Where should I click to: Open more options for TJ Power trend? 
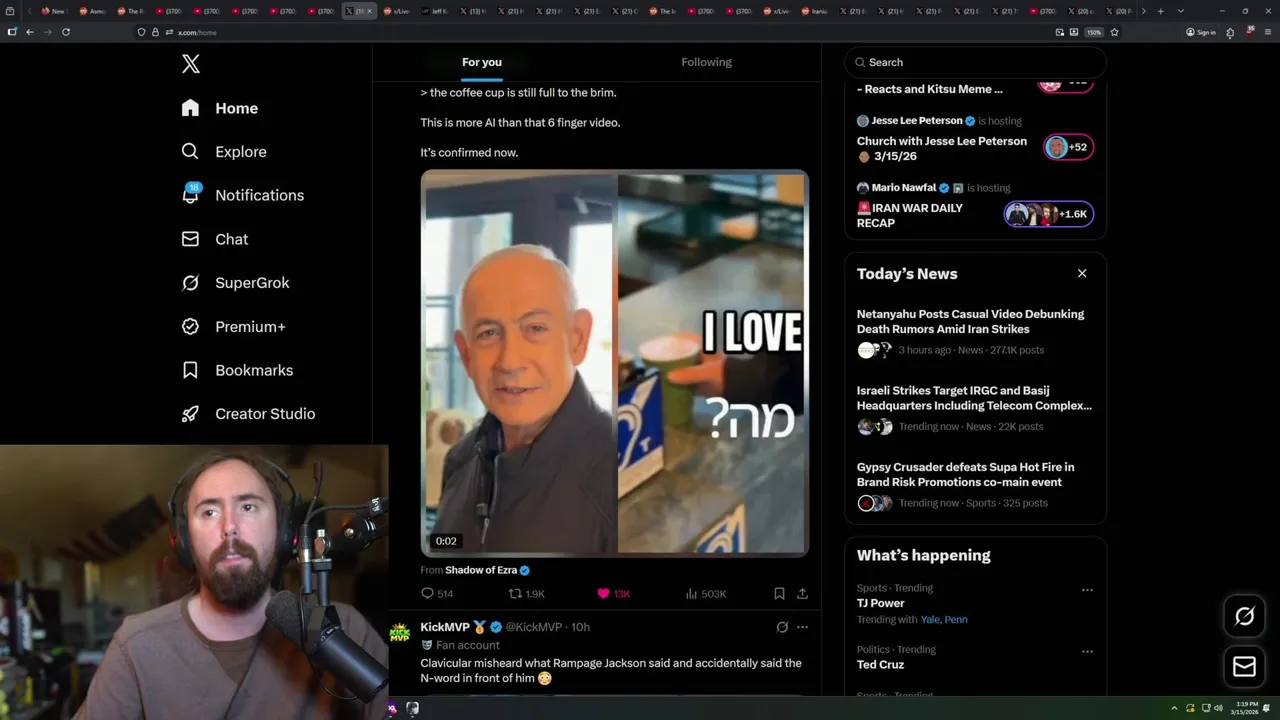1087,590
